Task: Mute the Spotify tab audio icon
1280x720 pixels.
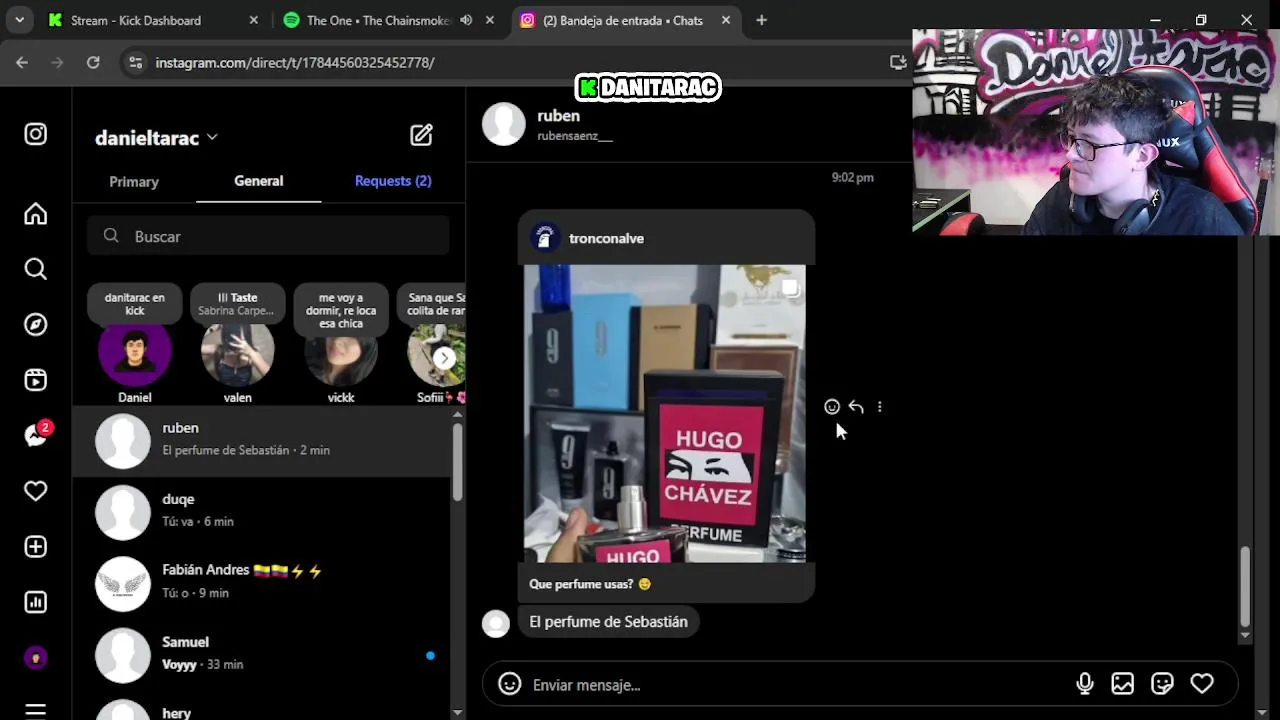Action: 466,20
